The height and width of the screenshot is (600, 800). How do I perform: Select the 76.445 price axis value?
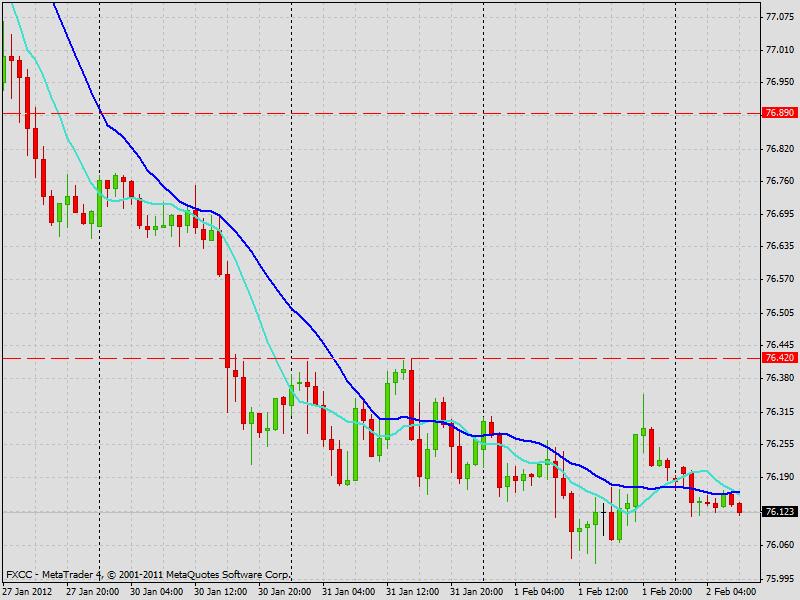(780, 345)
